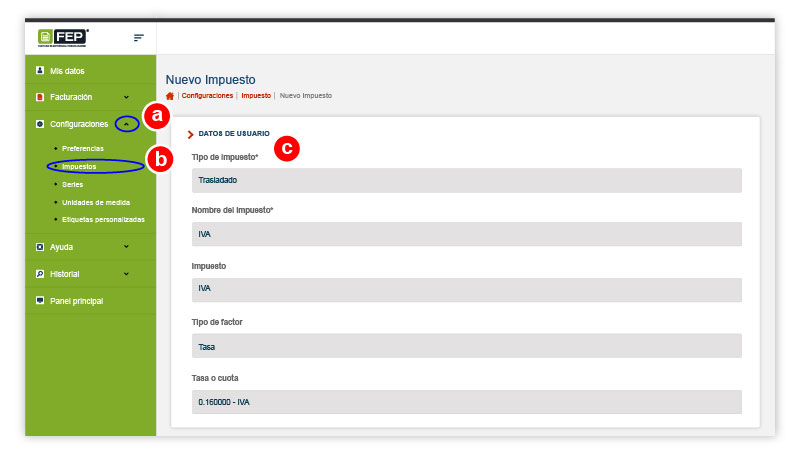Select Series submenu item
This screenshot has height=450, width=800.
pos(72,184)
